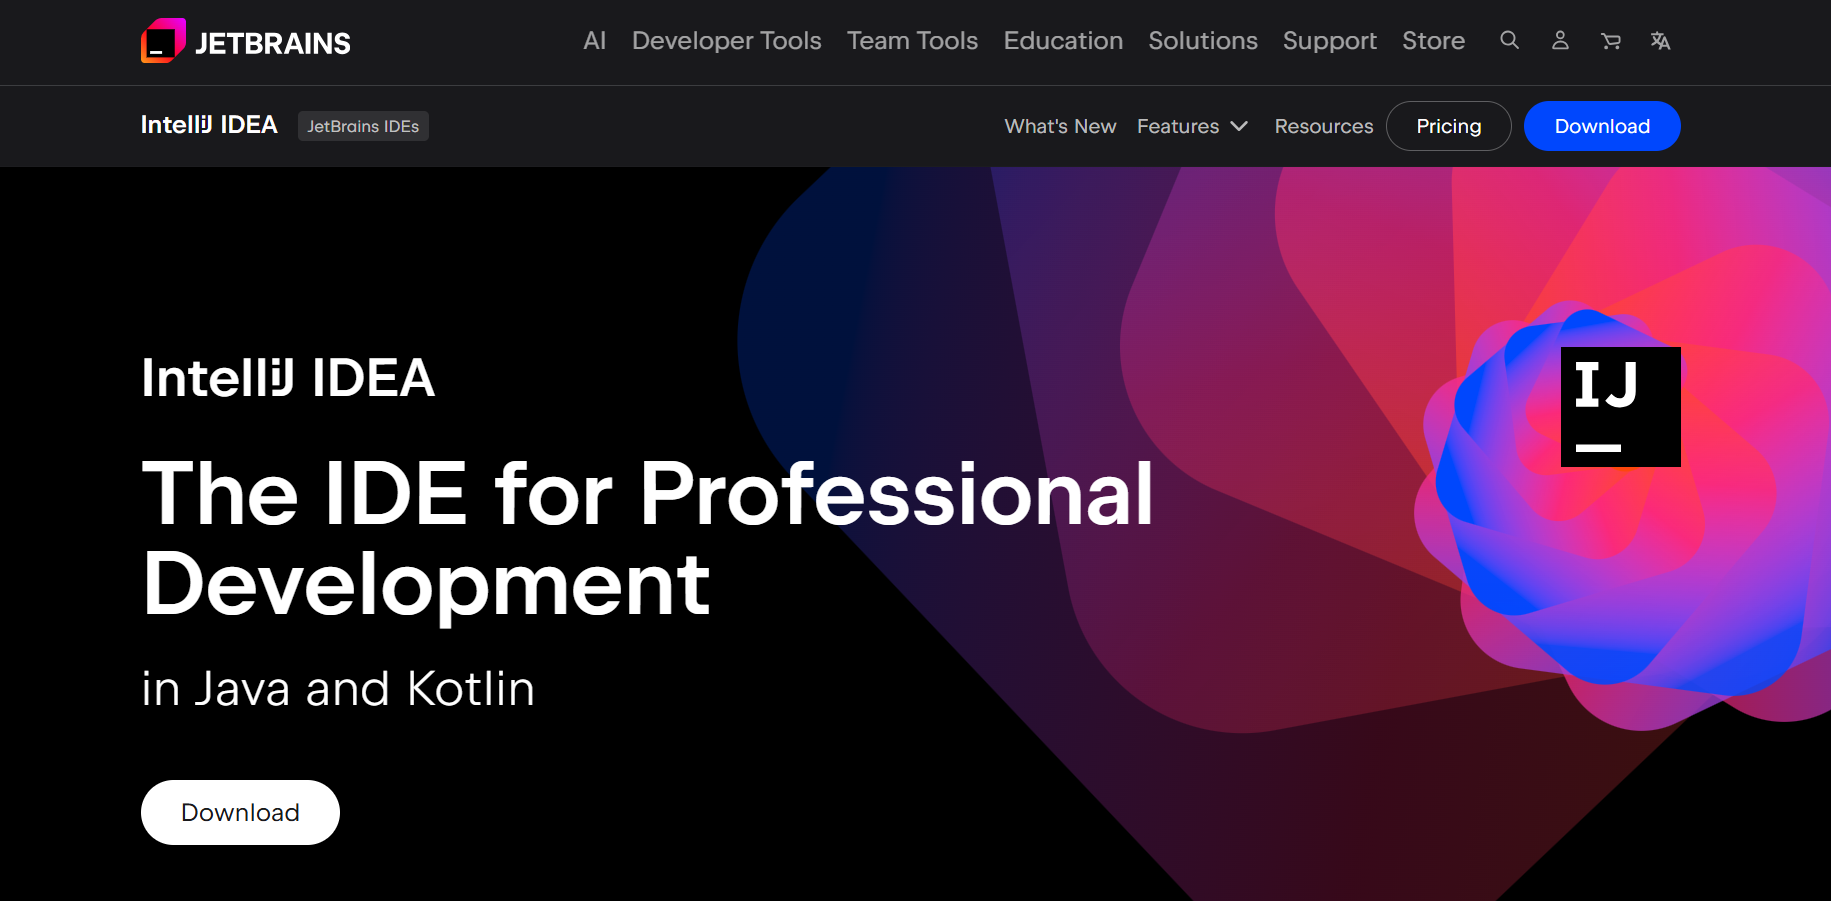Viewport: 1831px width, 901px height.
Task: Open the search magnifier icon
Action: click(1509, 40)
